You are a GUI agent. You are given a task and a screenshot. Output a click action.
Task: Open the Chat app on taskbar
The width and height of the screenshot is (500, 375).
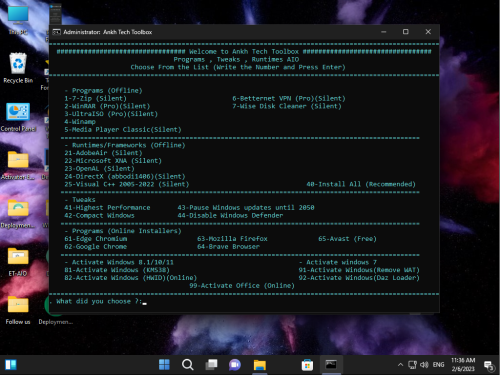pyautogui.click(x=235, y=365)
